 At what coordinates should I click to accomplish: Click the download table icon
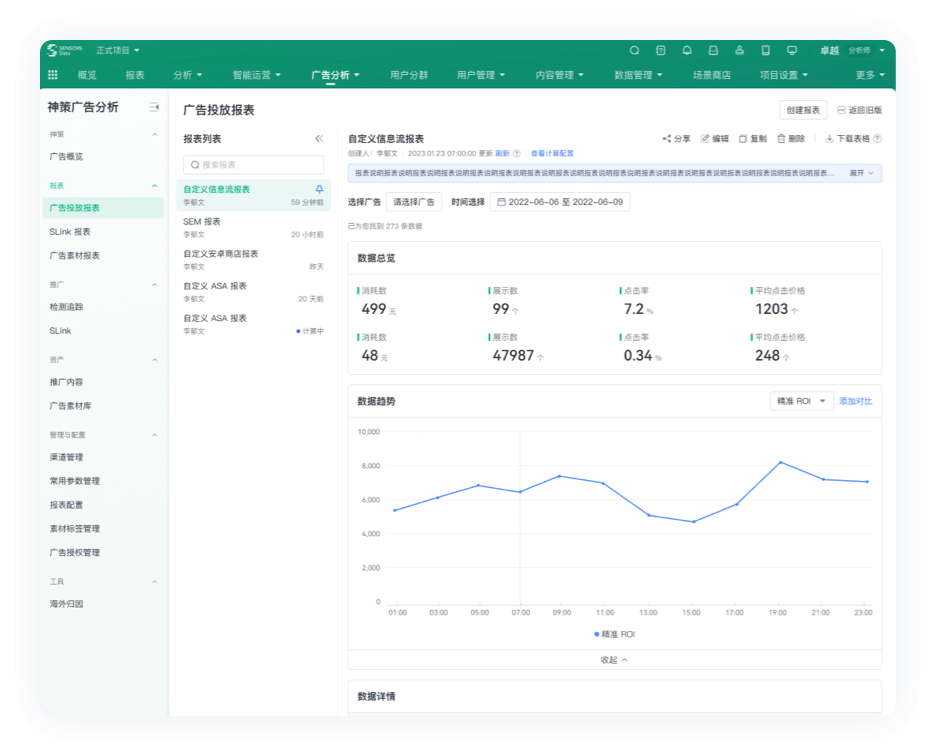pos(829,139)
